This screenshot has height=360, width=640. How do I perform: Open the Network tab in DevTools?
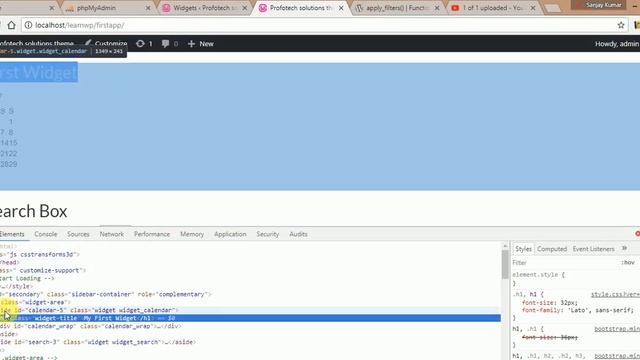click(111, 234)
